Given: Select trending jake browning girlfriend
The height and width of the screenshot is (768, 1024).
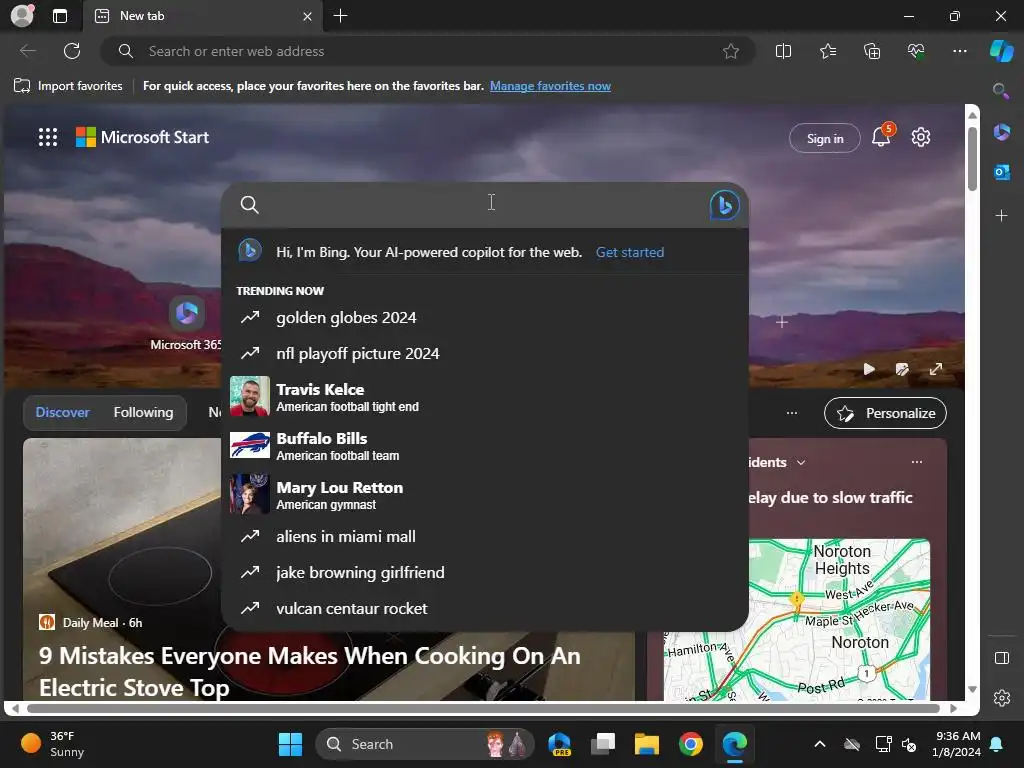Looking at the screenshot, I should pyautogui.click(x=484, y=573).
